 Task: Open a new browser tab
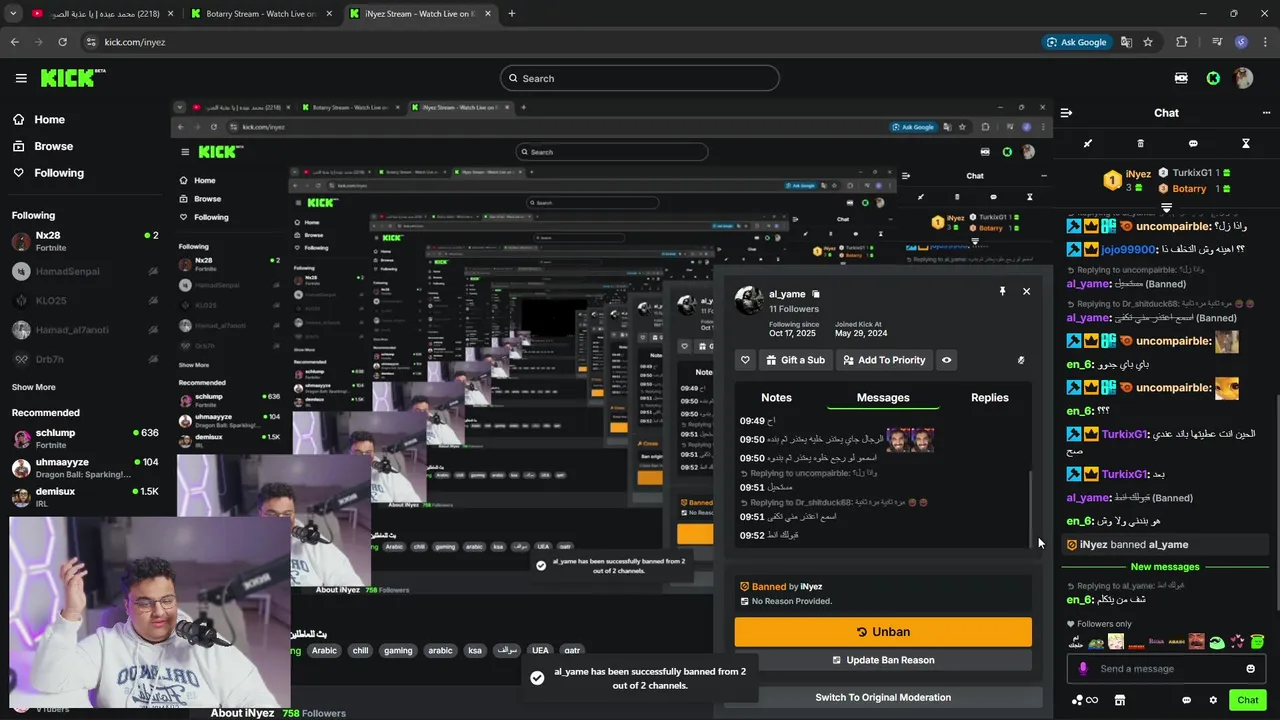(x=512, y=14)
